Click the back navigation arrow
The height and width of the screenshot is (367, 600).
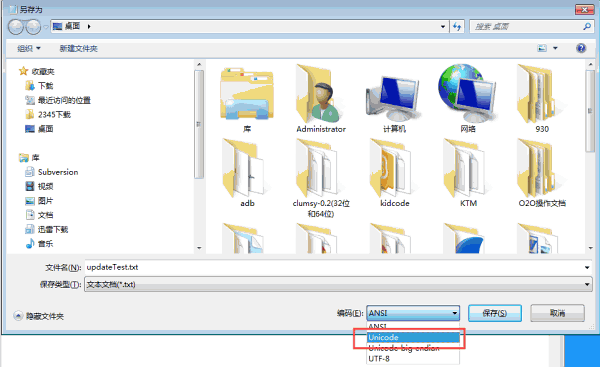[16, 27]
